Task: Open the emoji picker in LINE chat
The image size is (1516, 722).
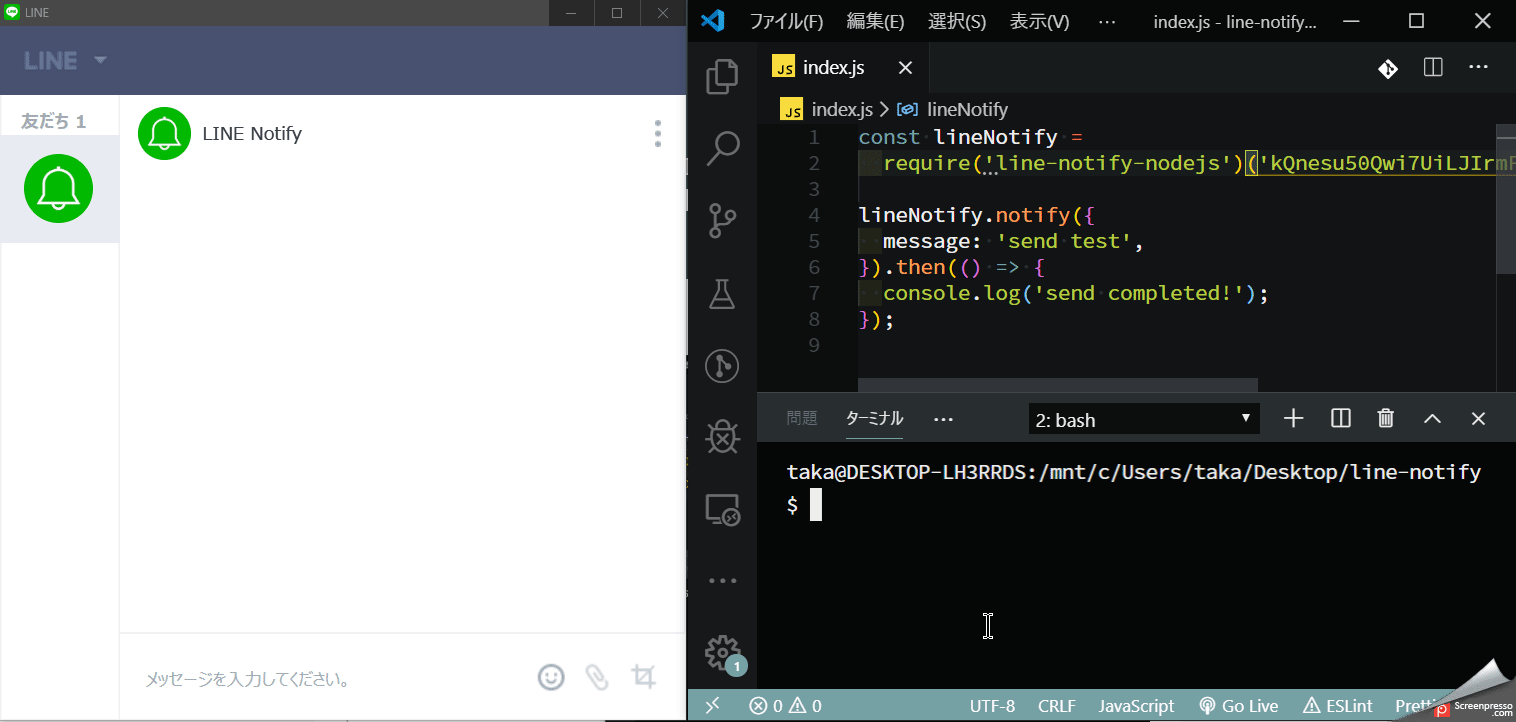Action: pyautogui.click(x=551, y=677)
